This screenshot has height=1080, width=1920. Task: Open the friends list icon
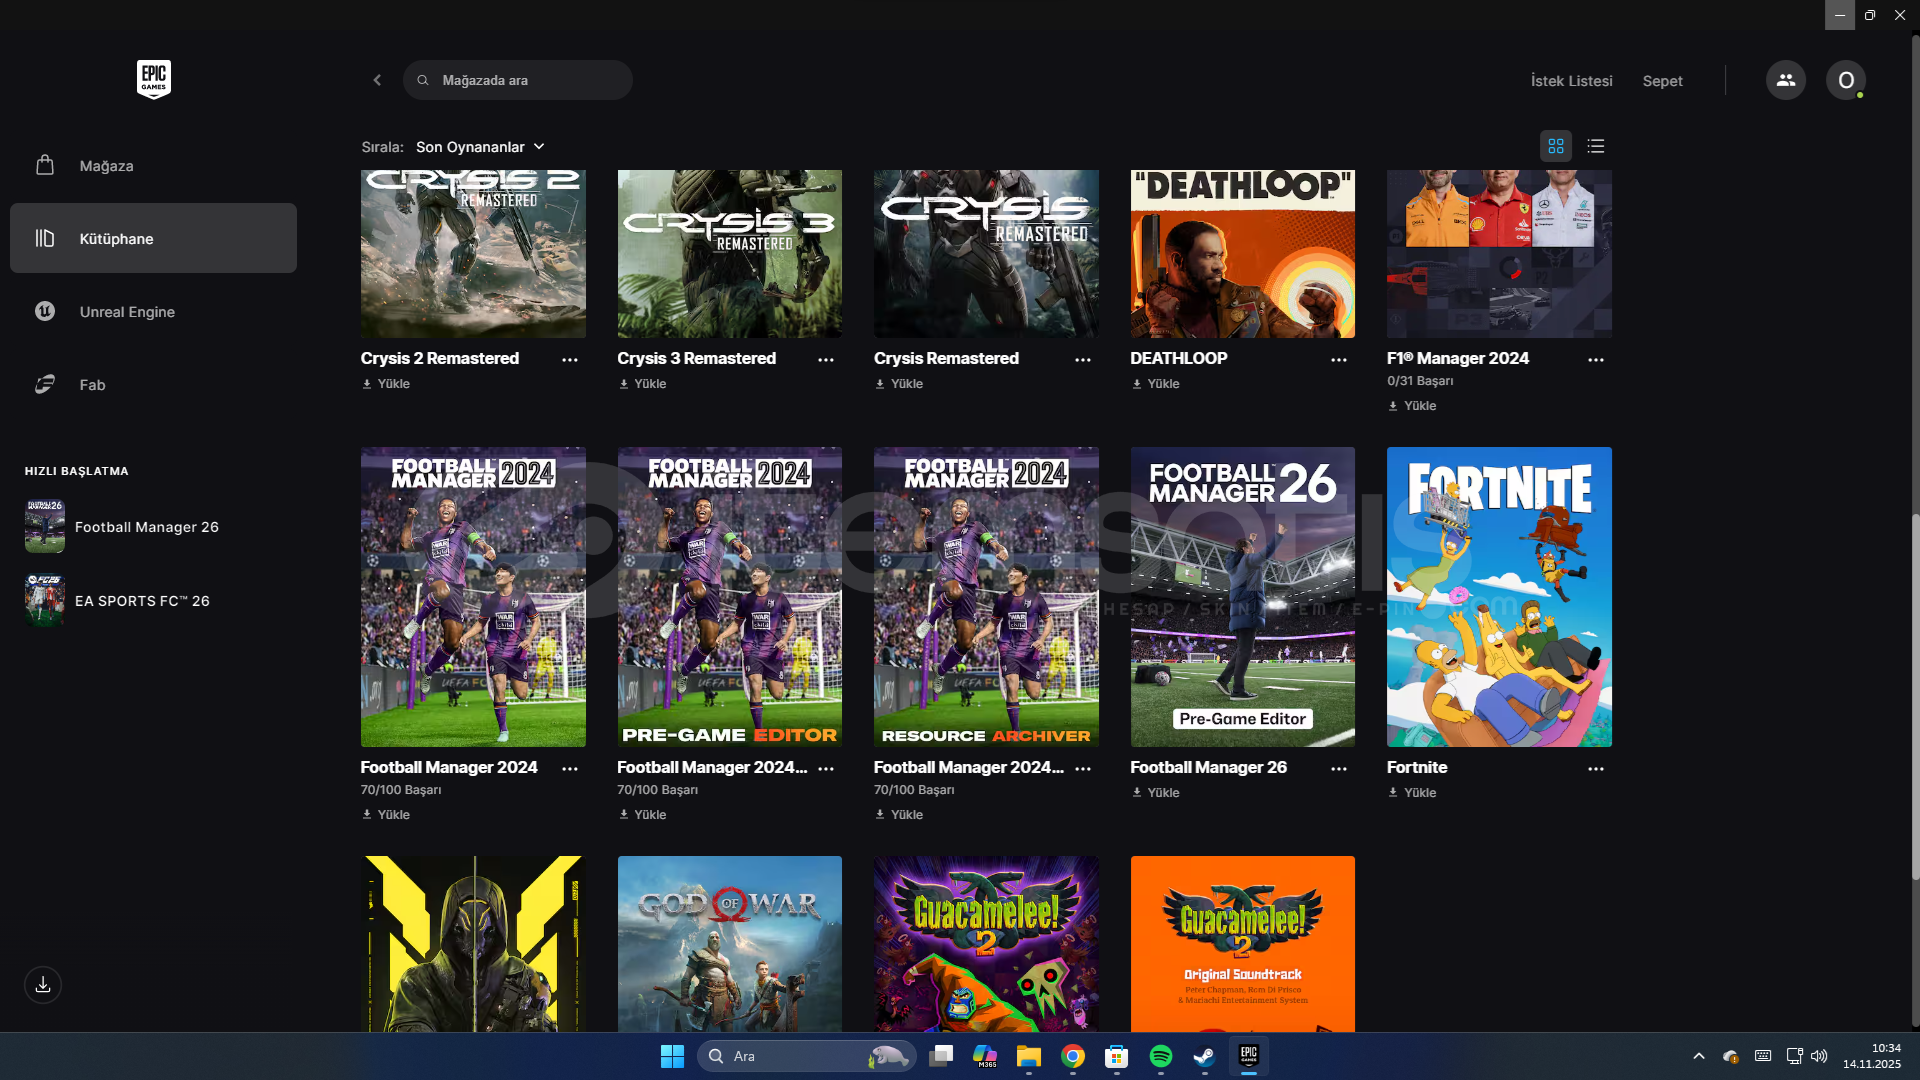point(1785,80)
